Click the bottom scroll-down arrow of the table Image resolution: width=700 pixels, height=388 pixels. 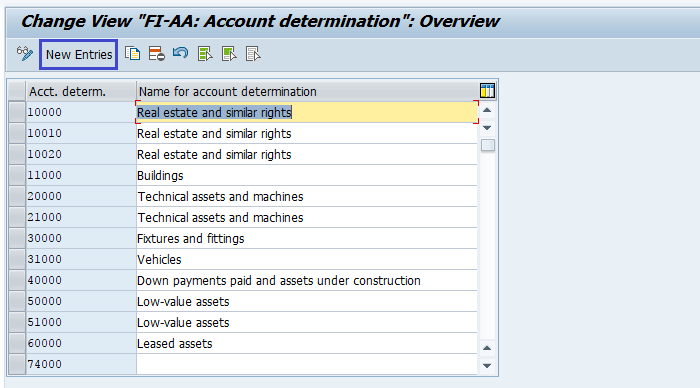[x=487, y=366]
